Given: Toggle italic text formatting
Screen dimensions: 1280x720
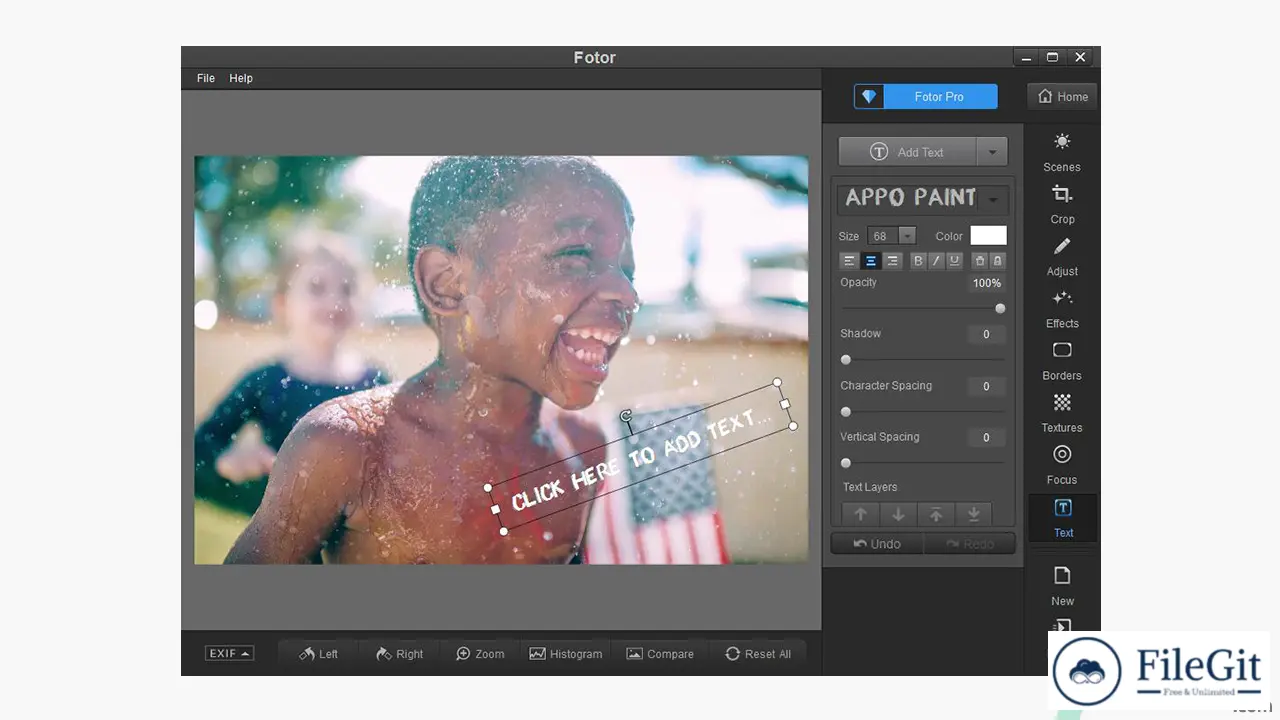Looking at the screenshot, I should (x=936, y=261).
